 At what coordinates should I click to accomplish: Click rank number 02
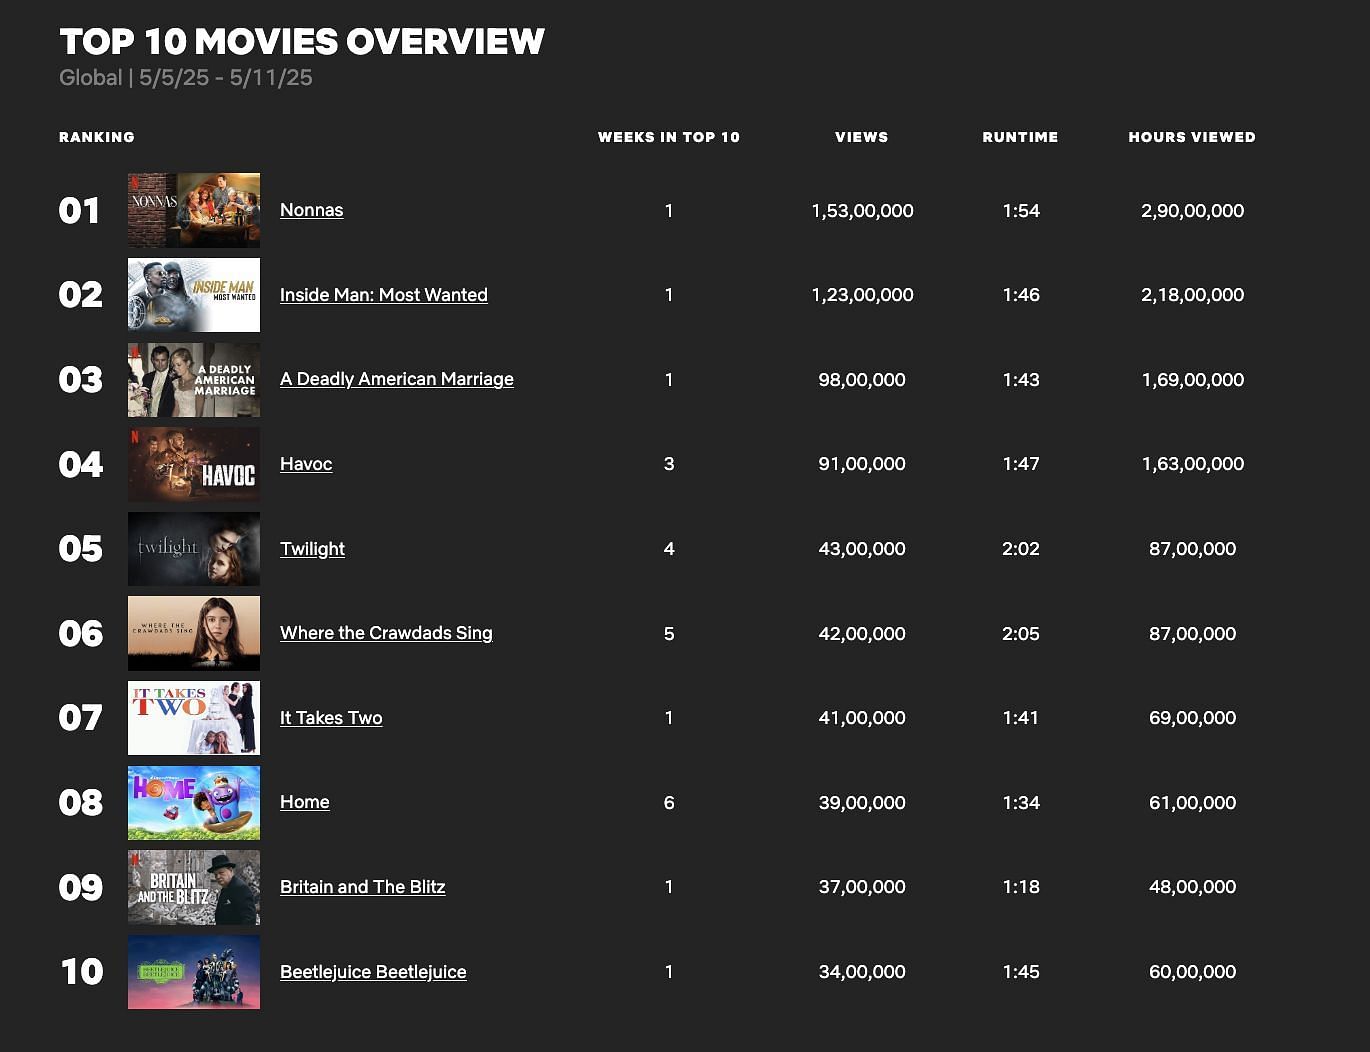coord(80,295)
